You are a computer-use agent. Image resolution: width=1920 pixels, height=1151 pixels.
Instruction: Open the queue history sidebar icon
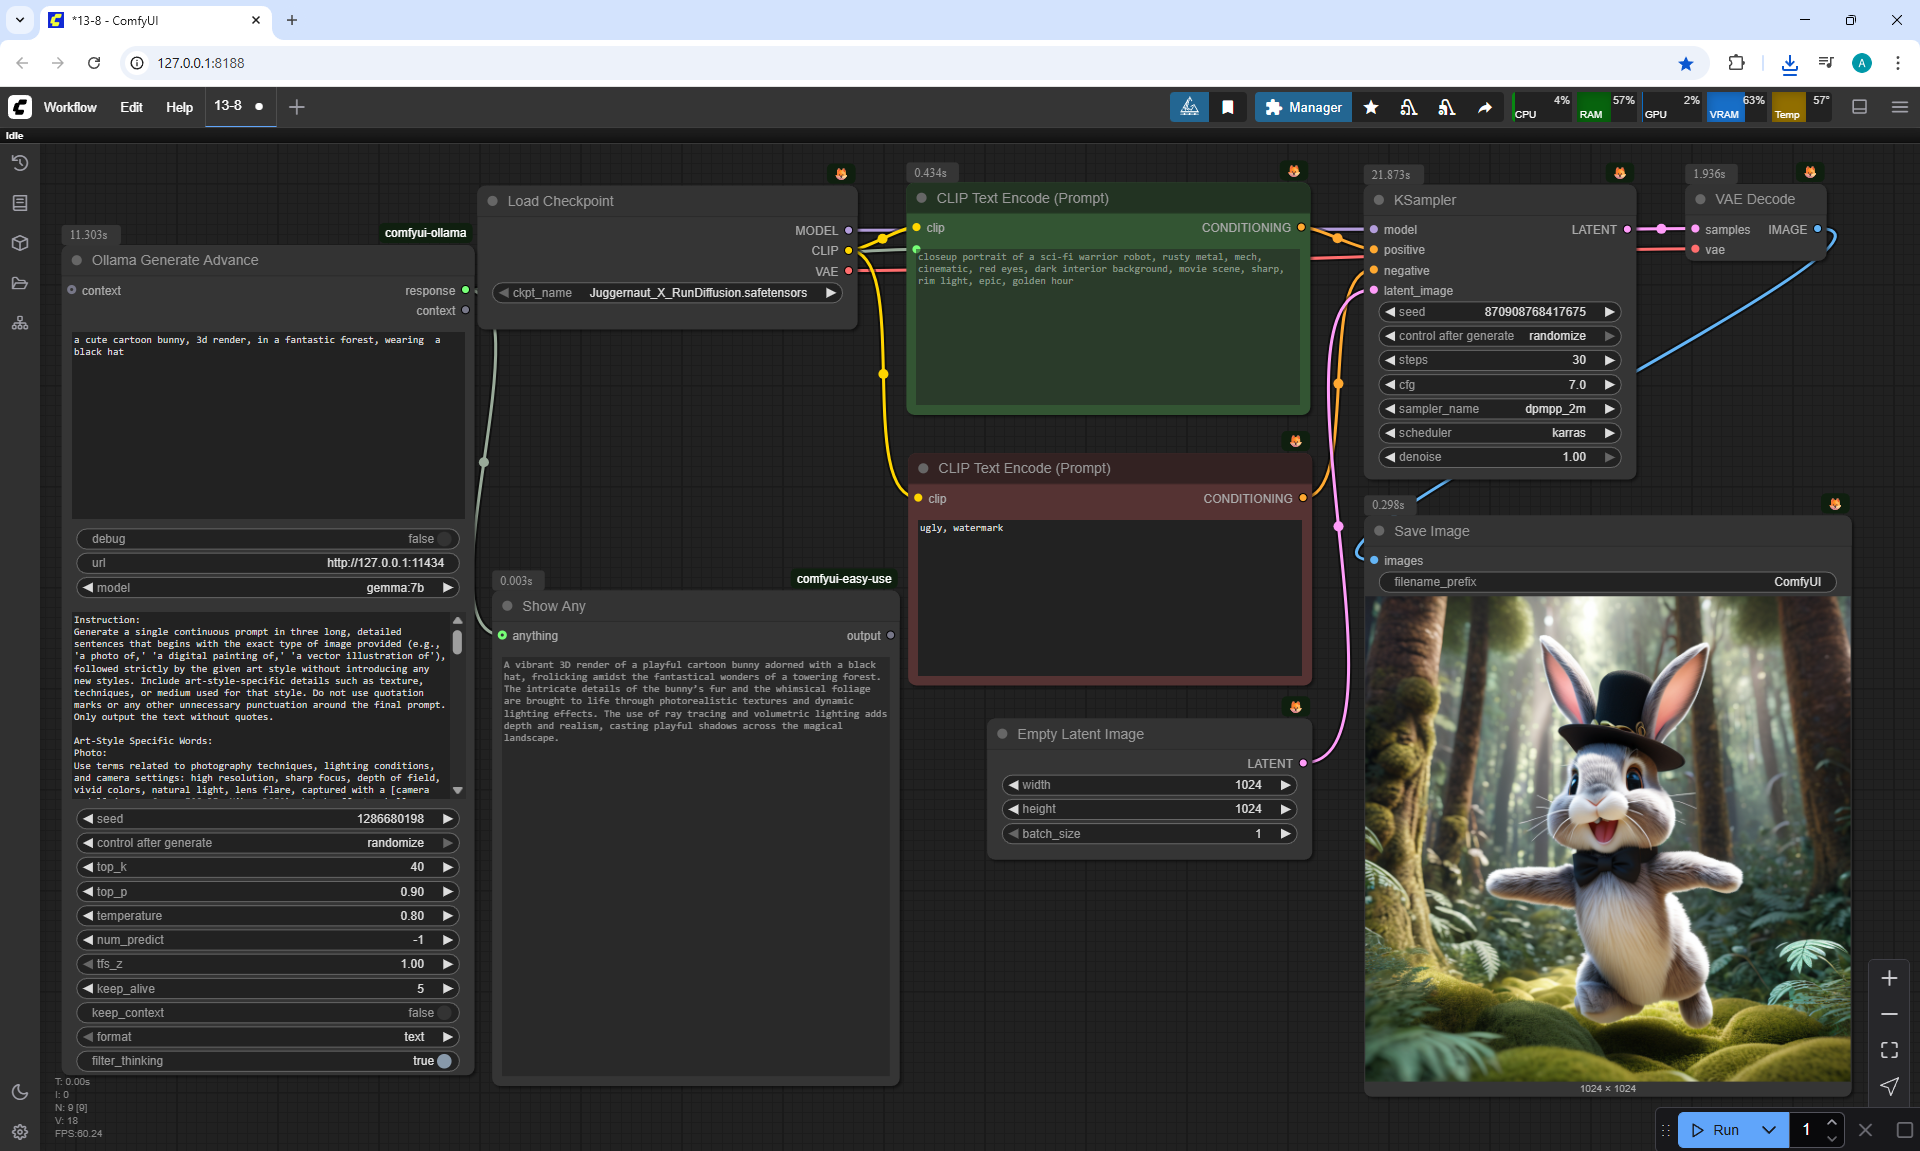(x=19, y=163)
